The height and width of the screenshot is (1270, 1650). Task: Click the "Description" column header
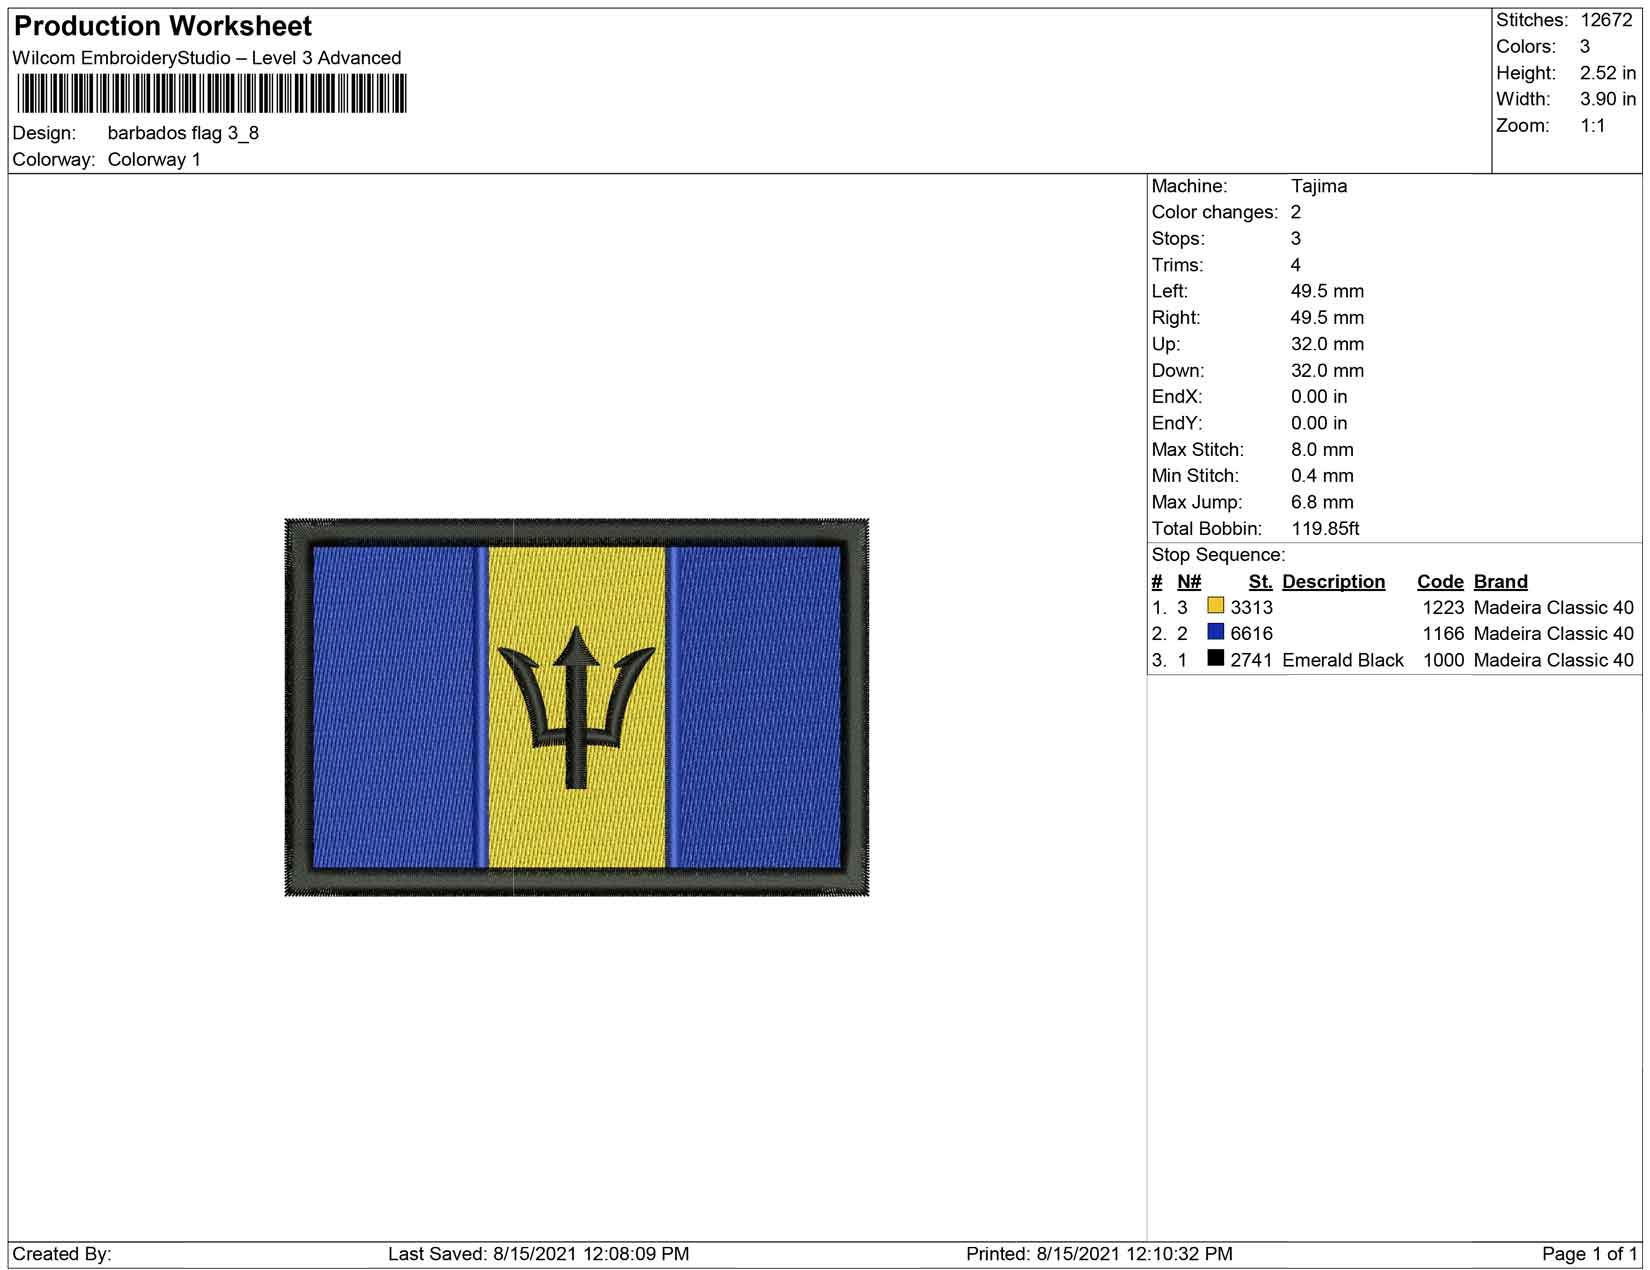(x=1334, y=582)
